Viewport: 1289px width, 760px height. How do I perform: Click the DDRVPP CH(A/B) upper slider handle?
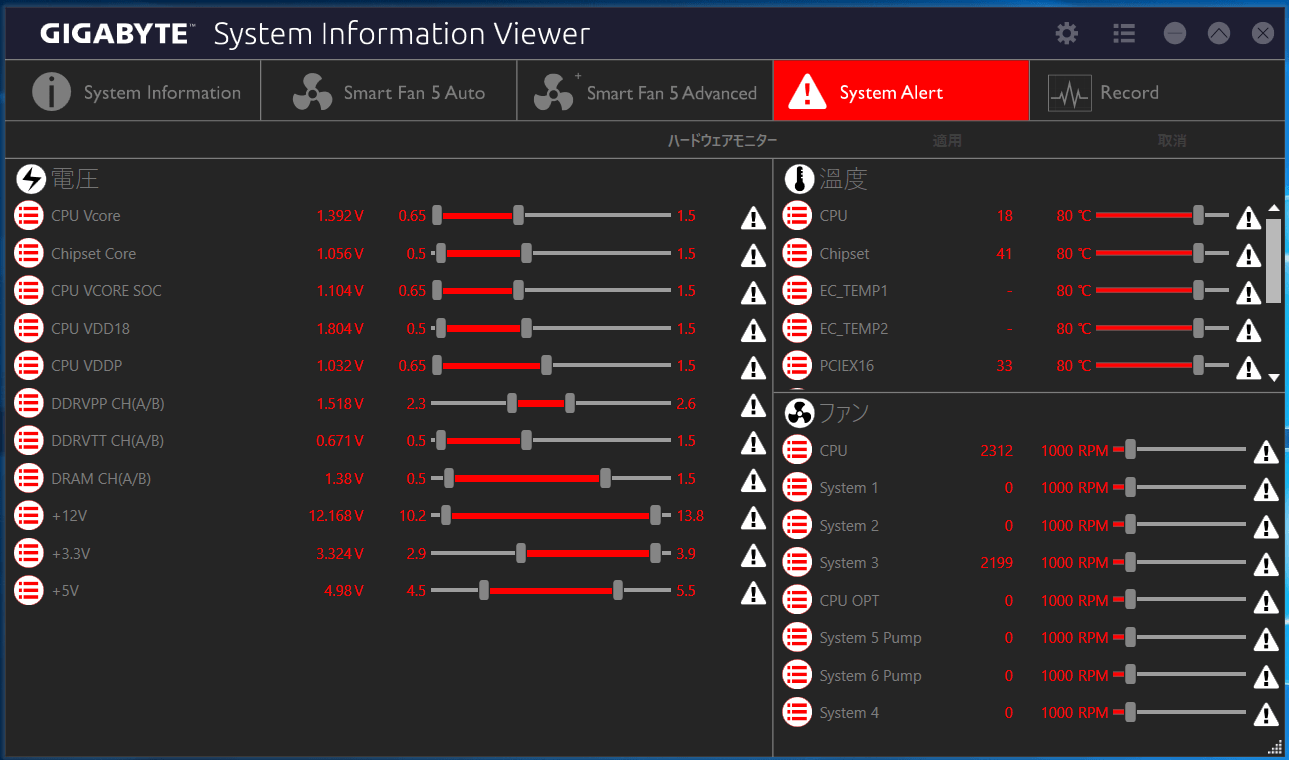coord(570,403)
